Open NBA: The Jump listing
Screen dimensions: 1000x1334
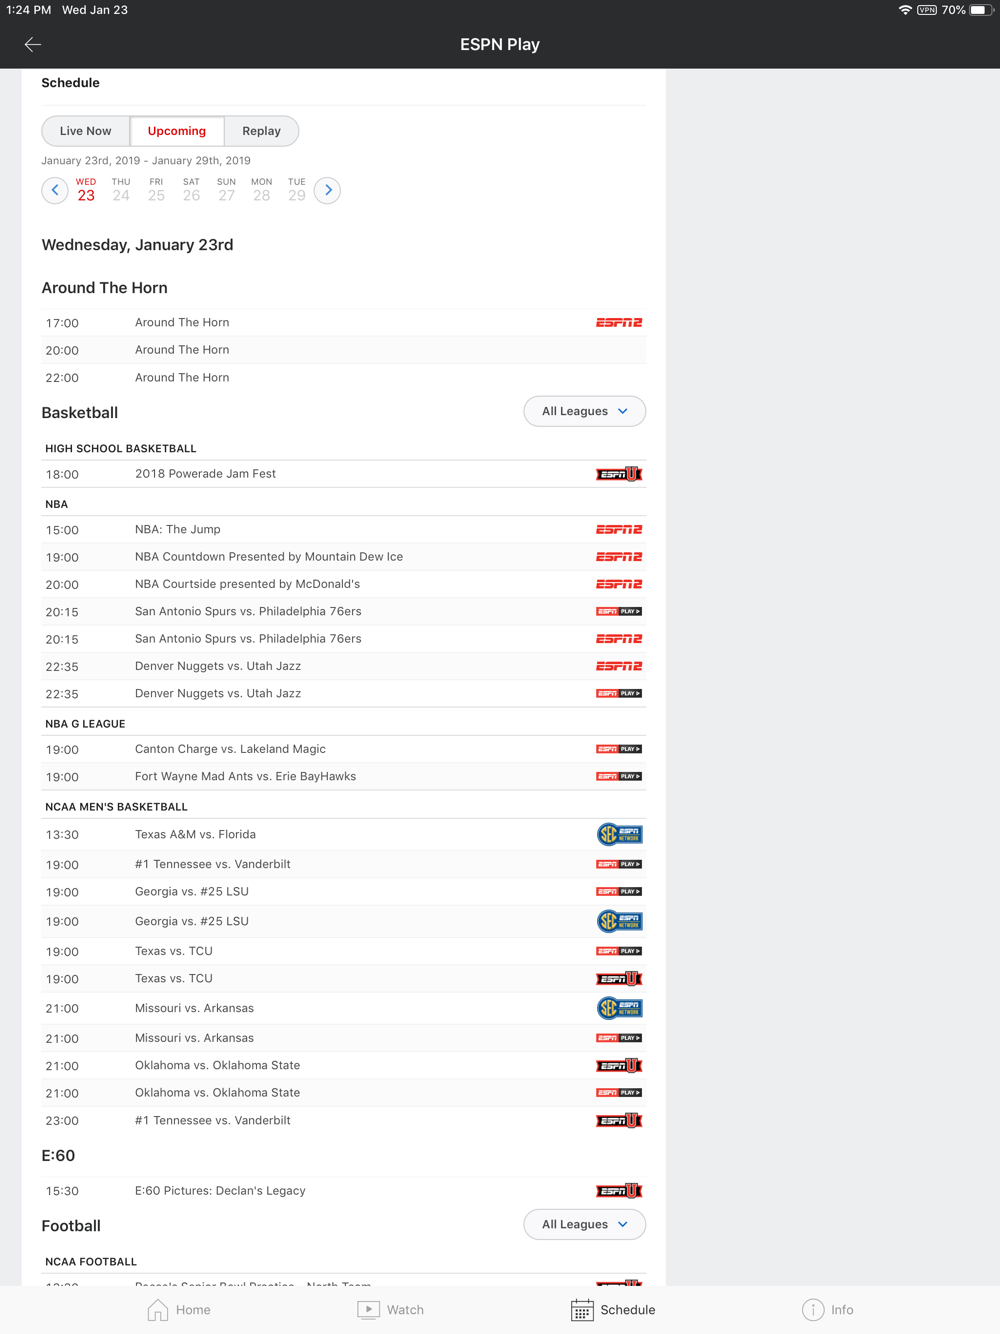tap(344, 530)
